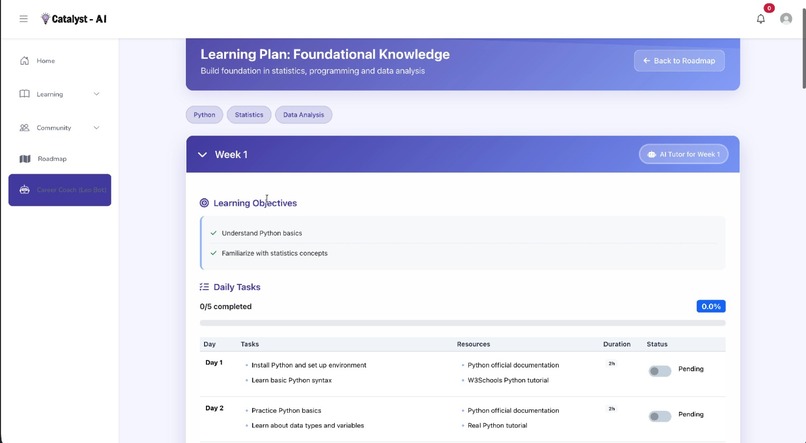Click the Daily Tasks checklist icon
Screen dimensions: 806x443
coord(204,287)
